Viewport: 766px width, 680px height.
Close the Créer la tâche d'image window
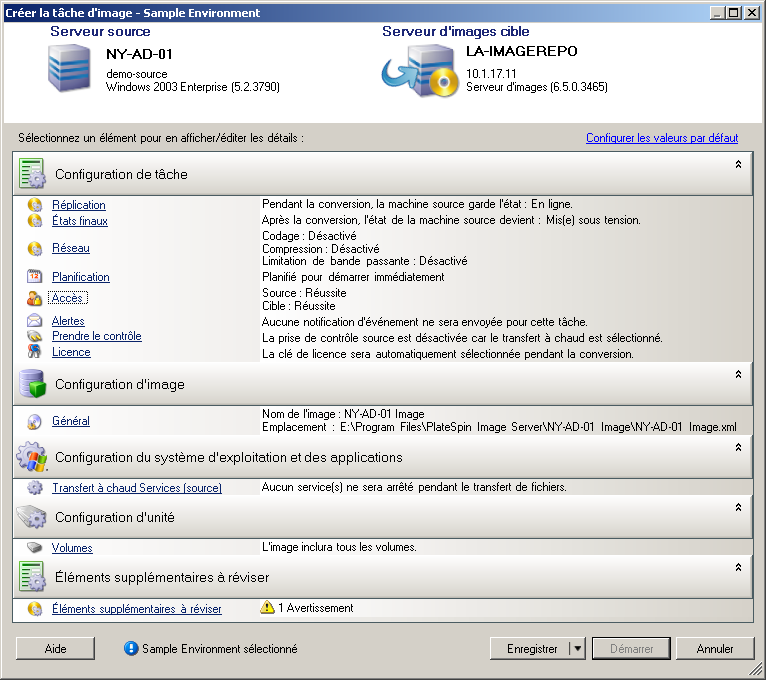click(752, 13)
